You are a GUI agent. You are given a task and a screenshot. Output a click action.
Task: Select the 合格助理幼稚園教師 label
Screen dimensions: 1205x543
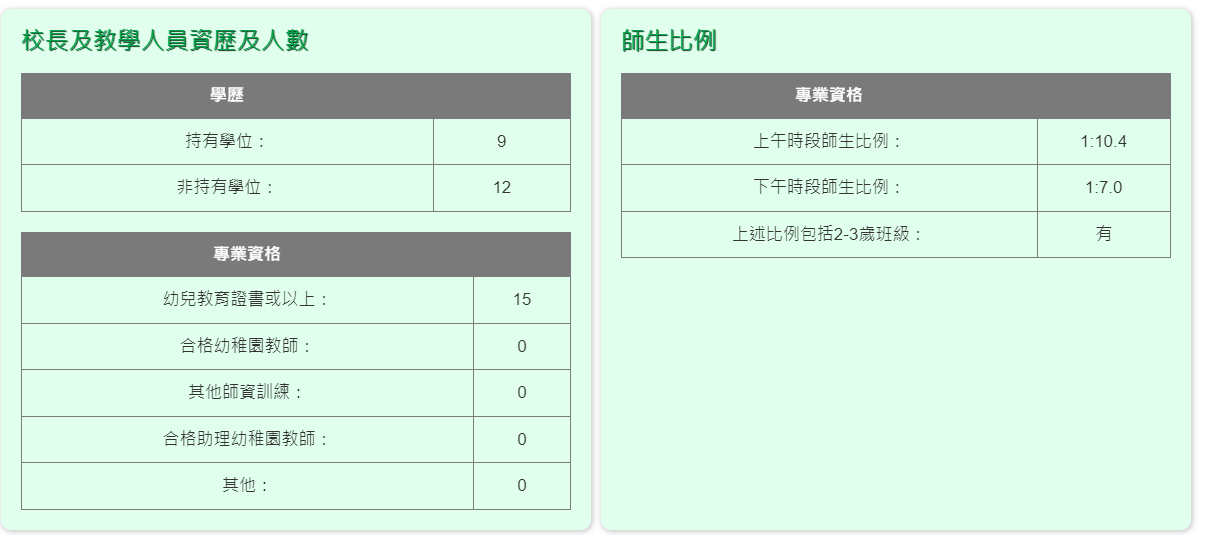tap(247, 439)
